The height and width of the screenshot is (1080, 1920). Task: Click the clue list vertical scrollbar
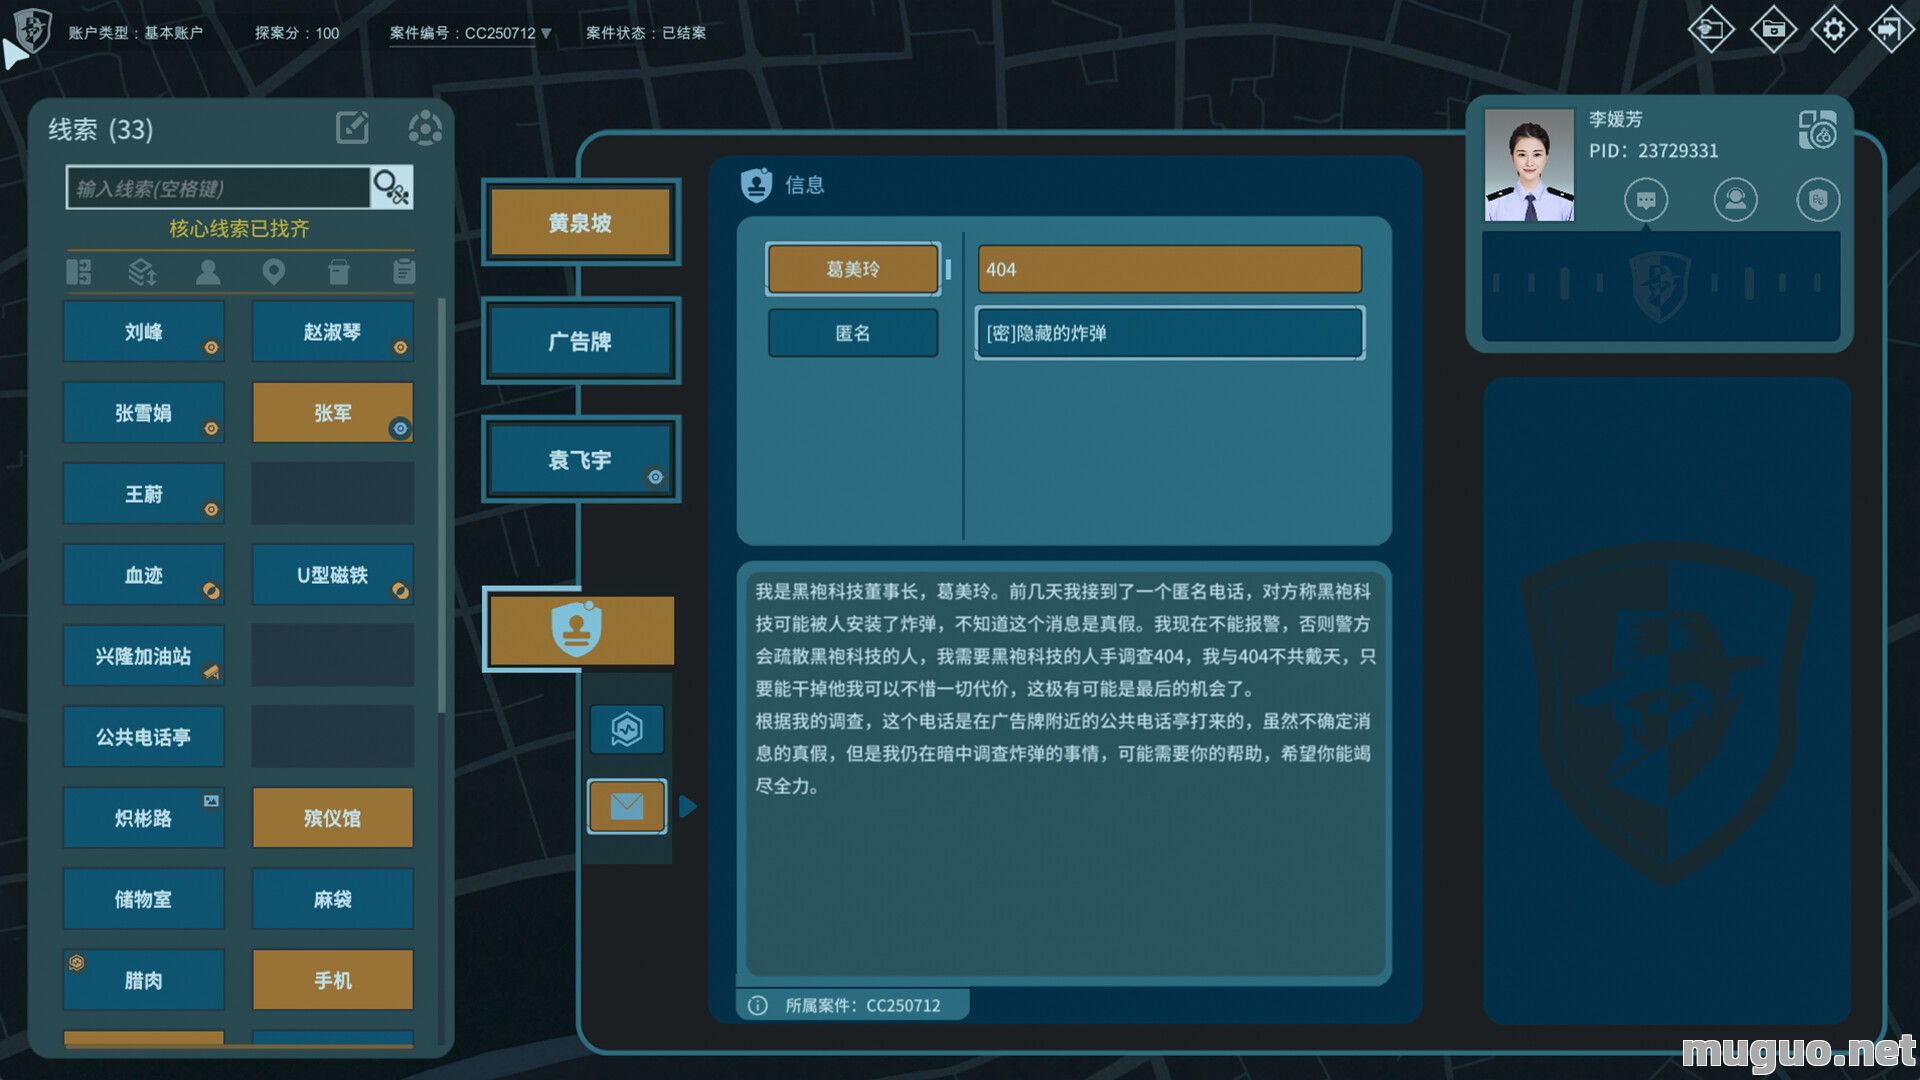[x=442, y=505]
